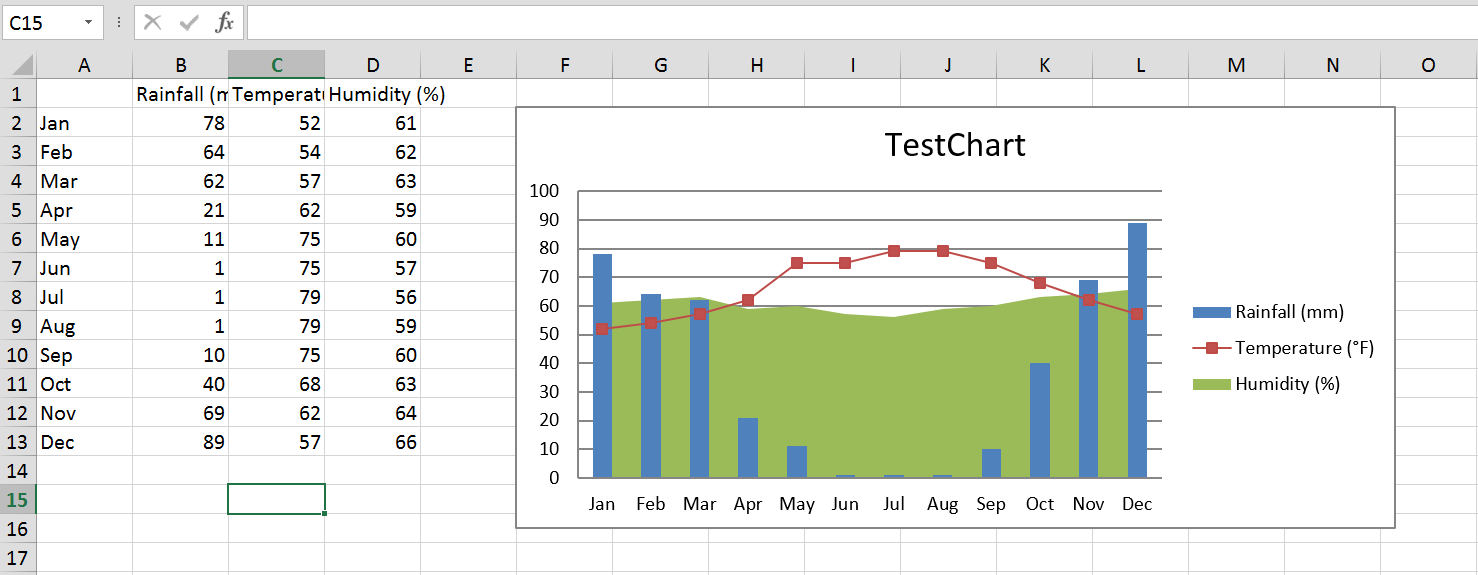The width and height of the screenshot is (1478, 575).
Task: Click the blue Rainfall (mm) legend swatch
Action: [x=1212, y=312]
